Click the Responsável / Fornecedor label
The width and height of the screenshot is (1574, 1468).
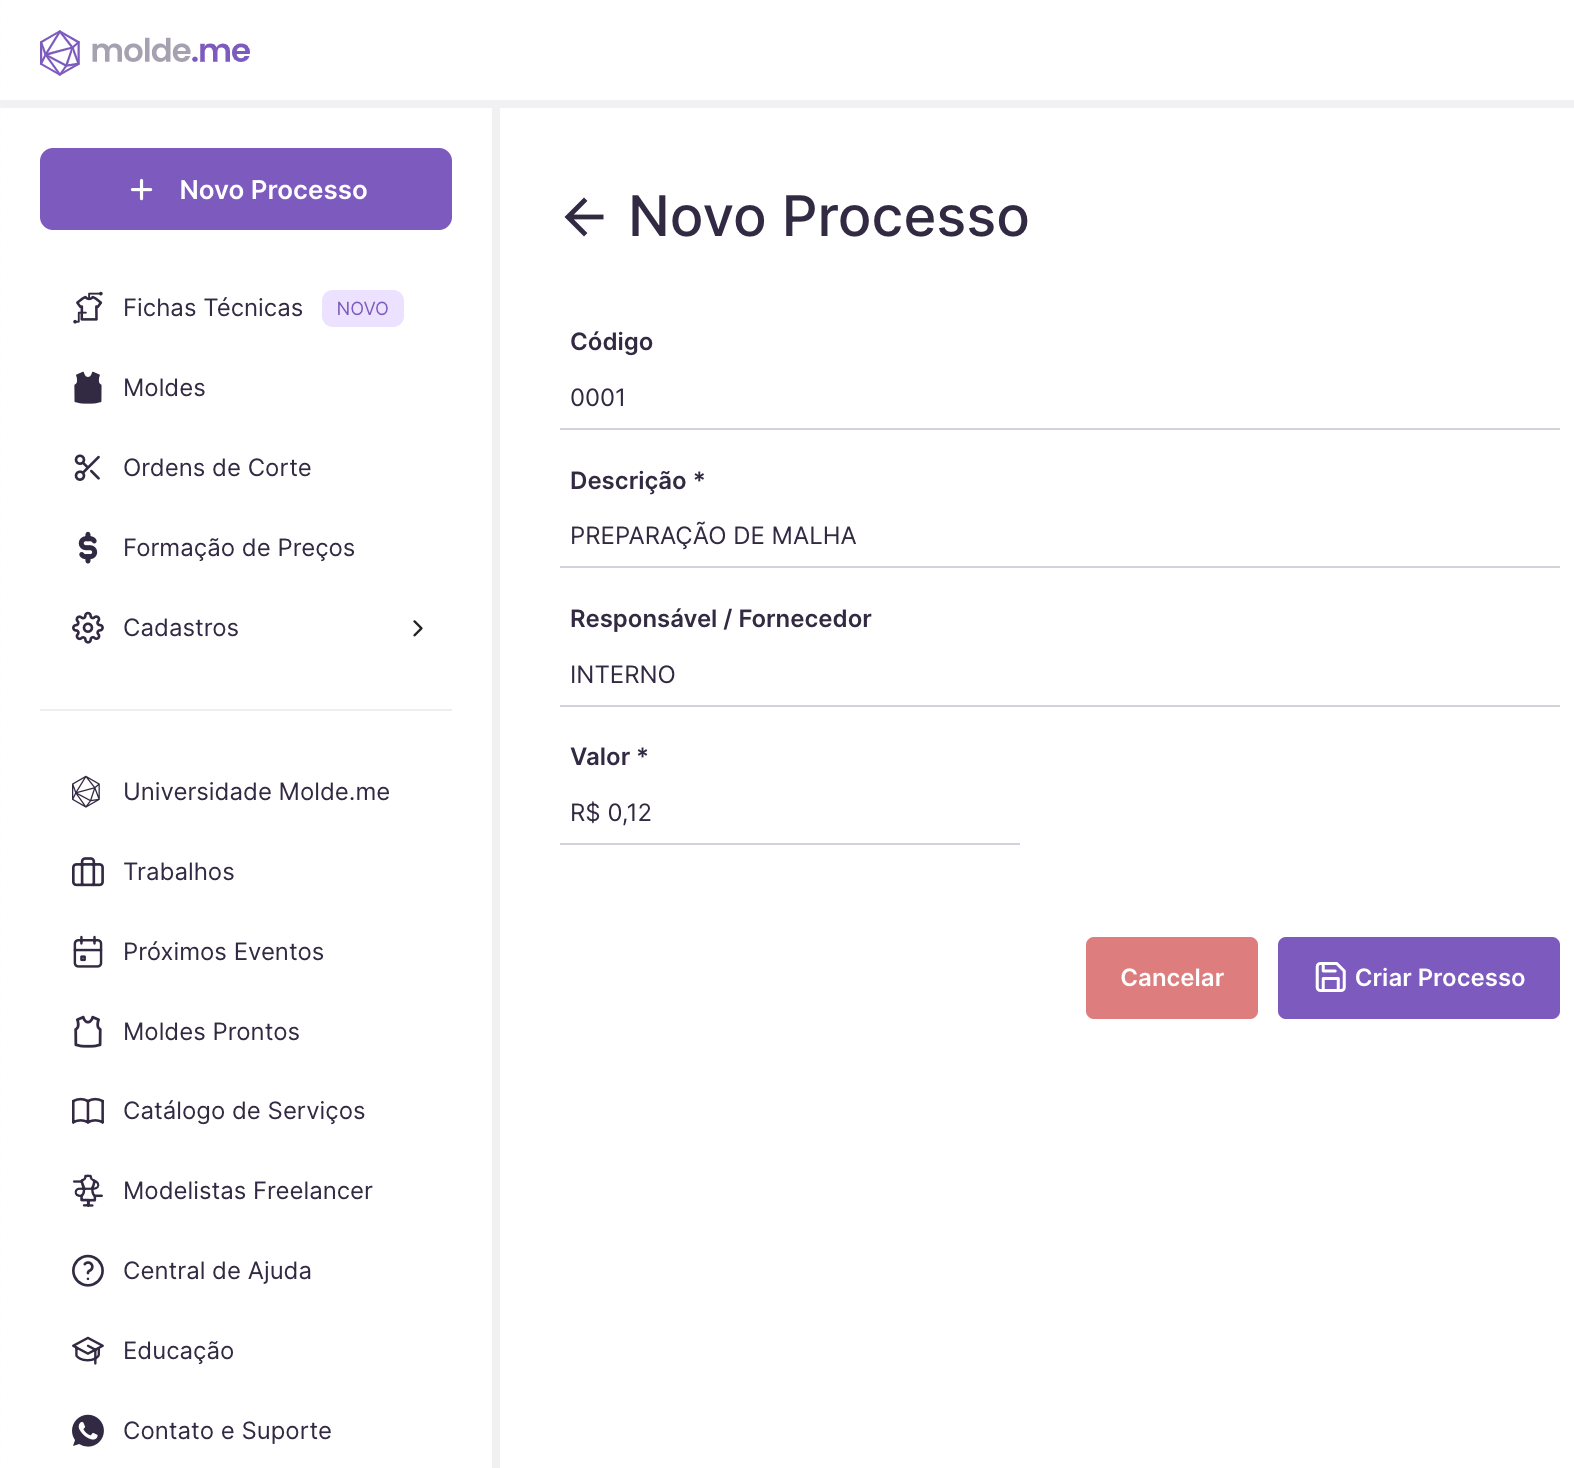click(720, 619)
